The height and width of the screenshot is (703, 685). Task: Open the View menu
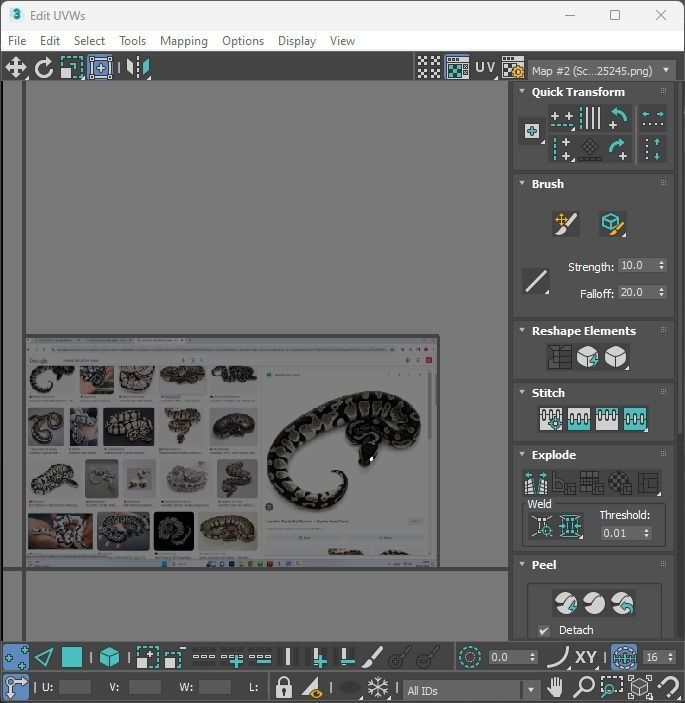342,41
